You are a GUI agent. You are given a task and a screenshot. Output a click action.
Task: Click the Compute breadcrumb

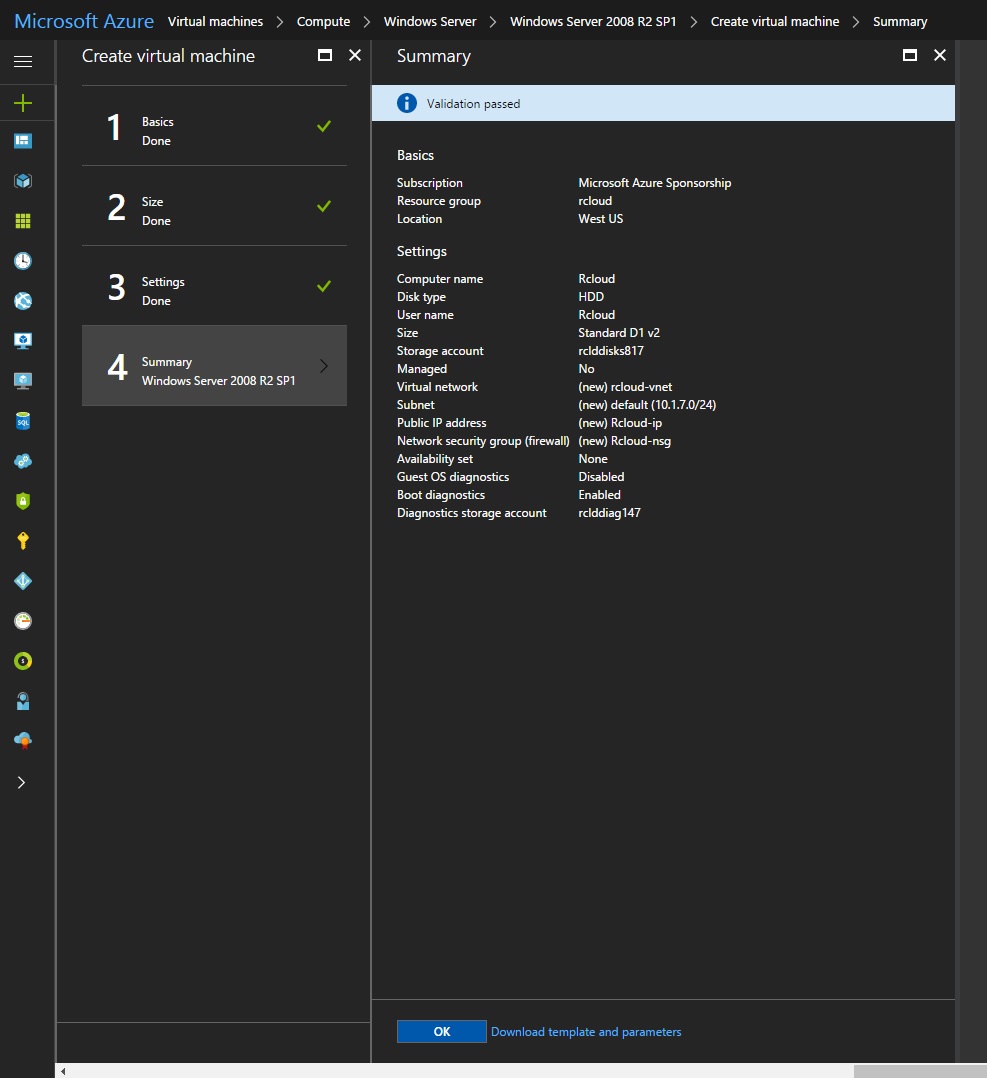click(323, 21)
